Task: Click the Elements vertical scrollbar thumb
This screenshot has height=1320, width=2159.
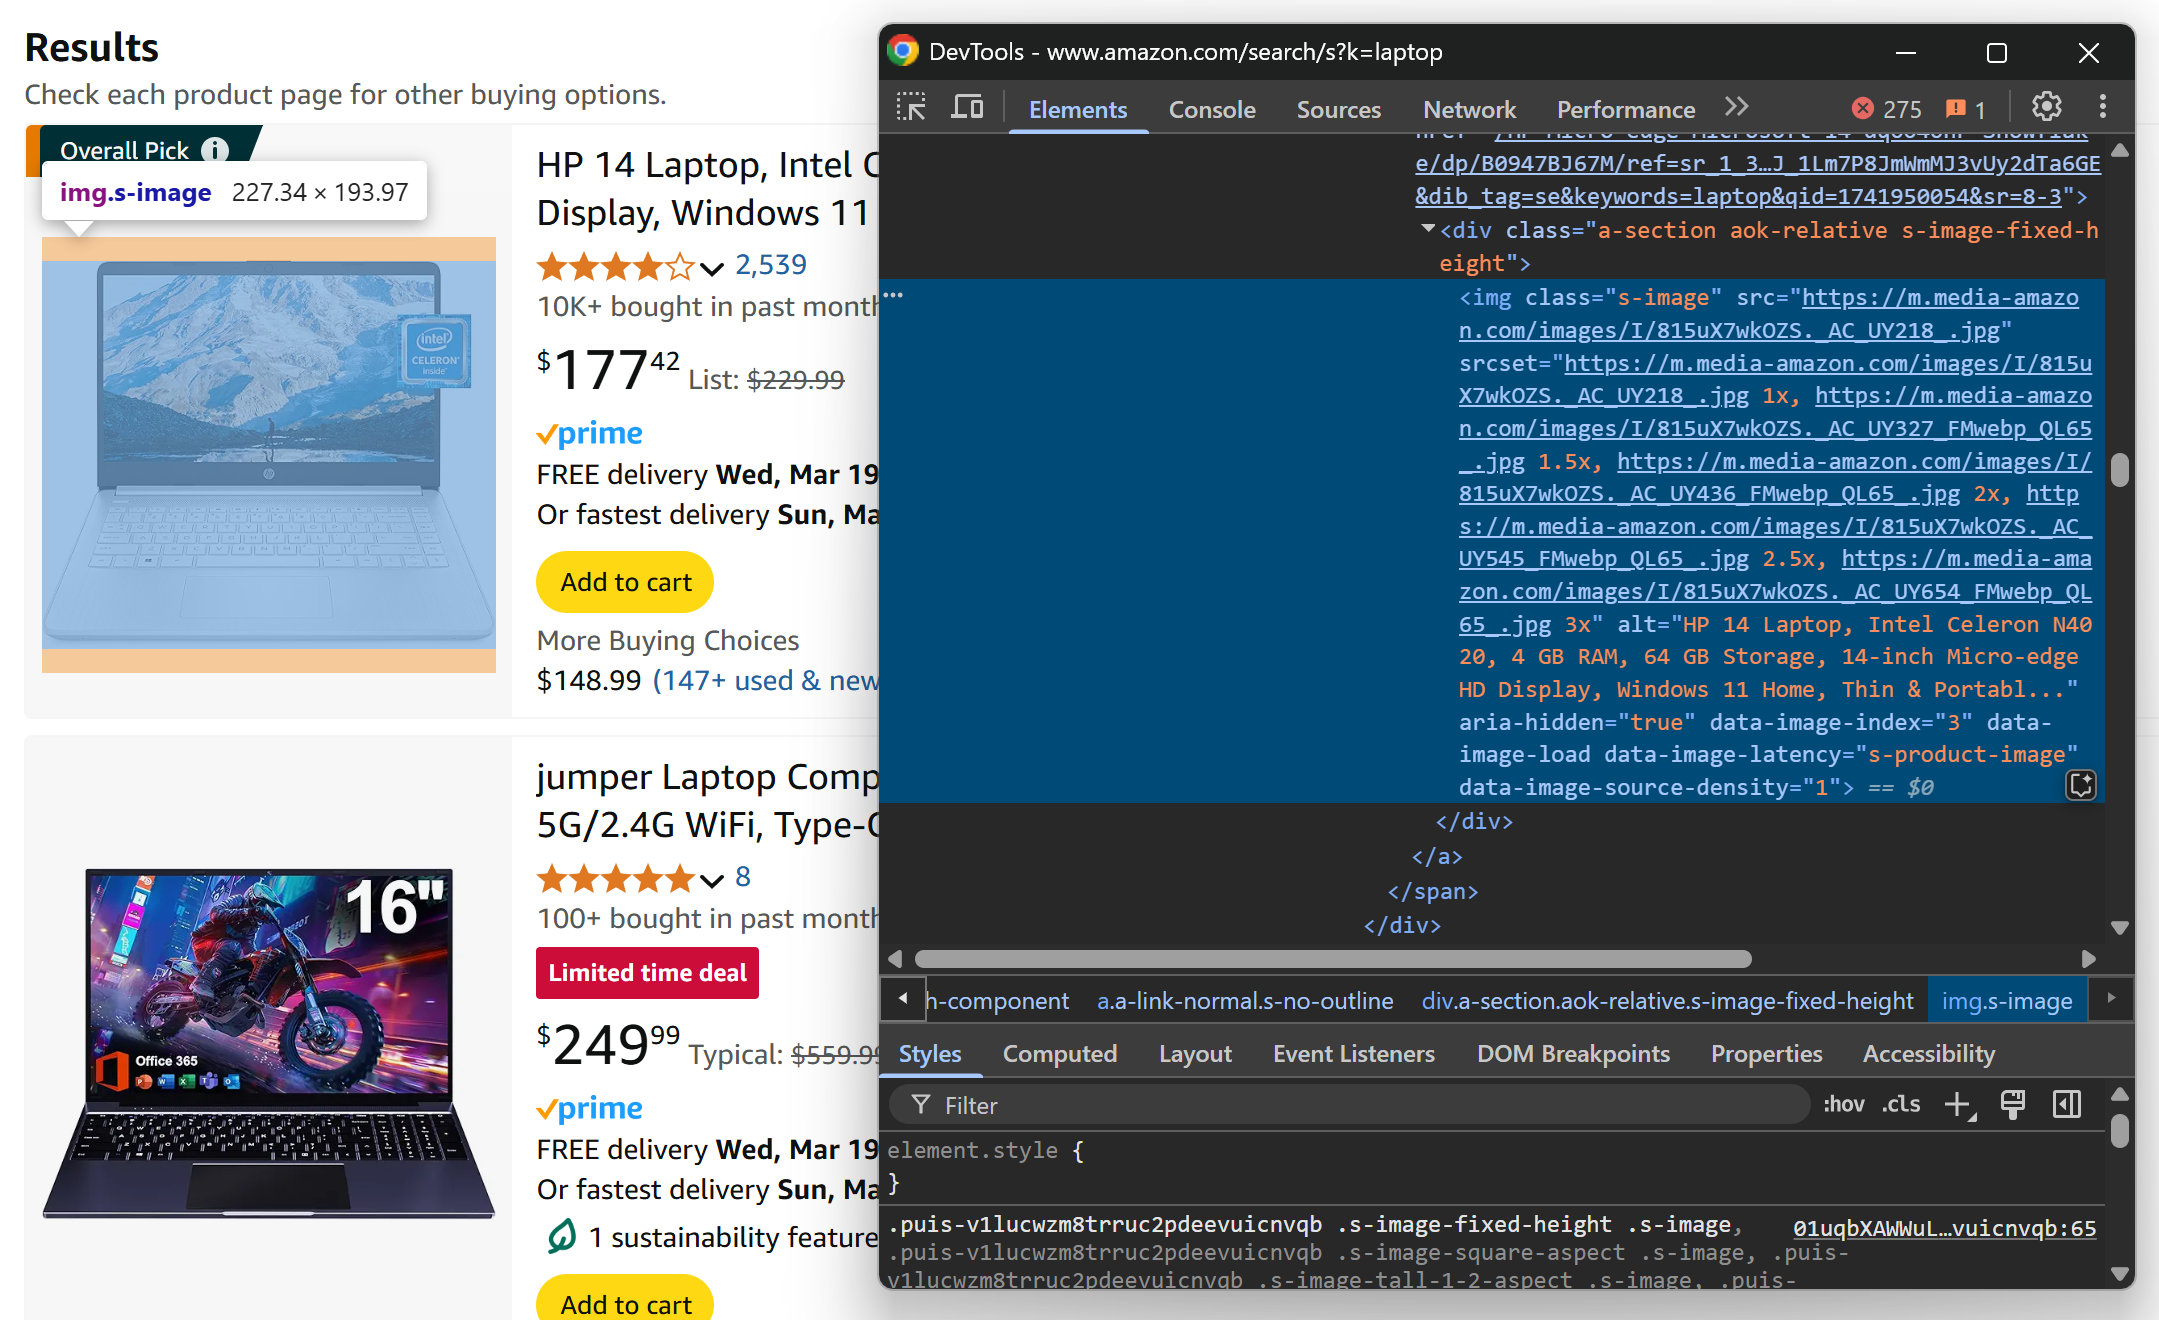Action: 2119,470
